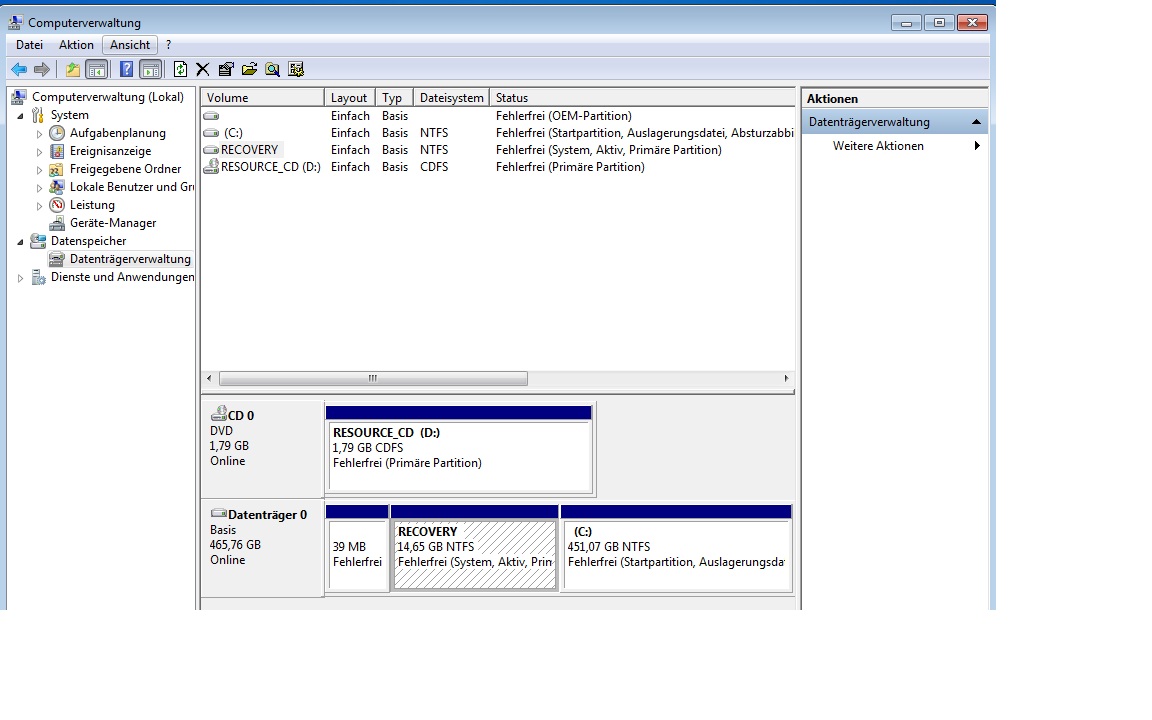The width and height of the screenshot is (1152, 720).
Task: Select Dienste und Anwendungen icon
Action: click(x=37, y=277)
